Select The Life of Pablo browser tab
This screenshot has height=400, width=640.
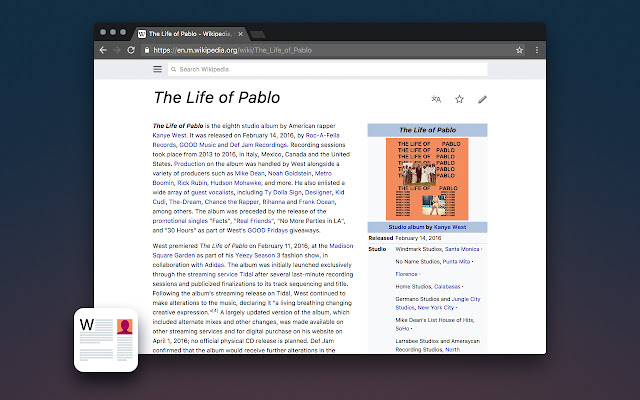[190, 34]
